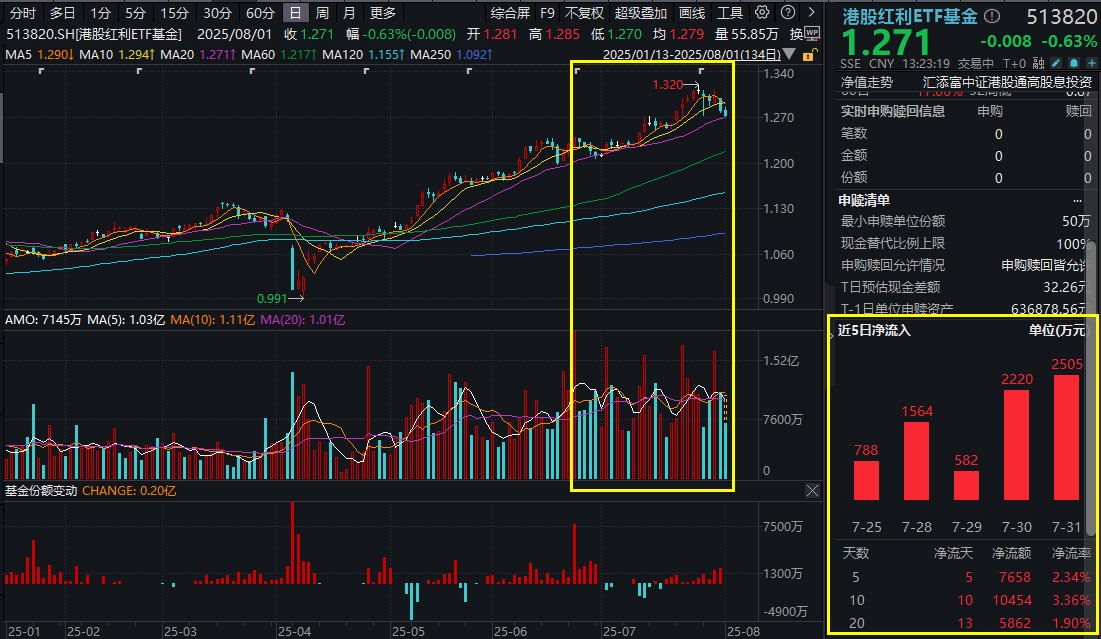The height and width of the screenshot is (639, 1101).
Task: Click the info icon beside 港股红利ETF基金
Action: coord(992,14)
